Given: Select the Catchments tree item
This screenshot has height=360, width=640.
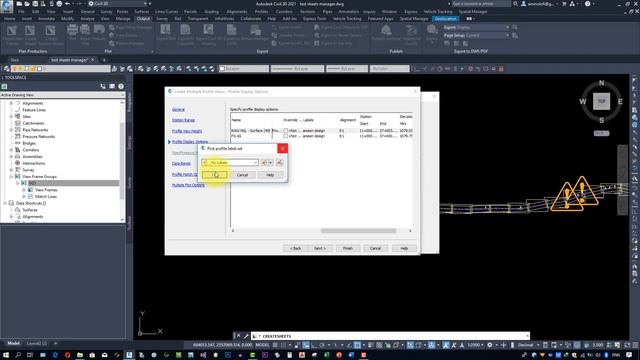Looking at the screenshot, I should pos(33,123).
